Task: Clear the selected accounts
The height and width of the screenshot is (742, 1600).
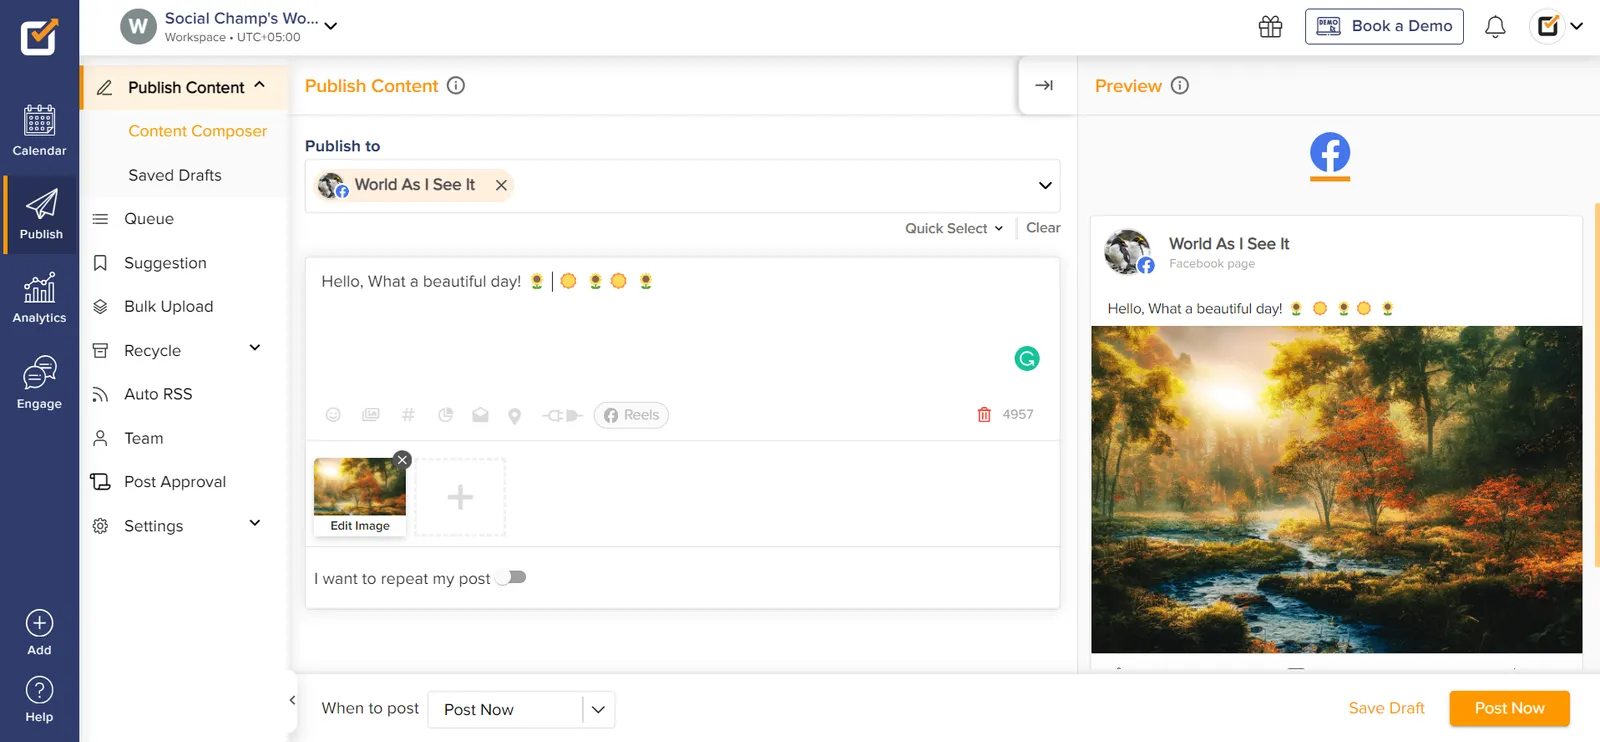Action: click(1043, 228)
